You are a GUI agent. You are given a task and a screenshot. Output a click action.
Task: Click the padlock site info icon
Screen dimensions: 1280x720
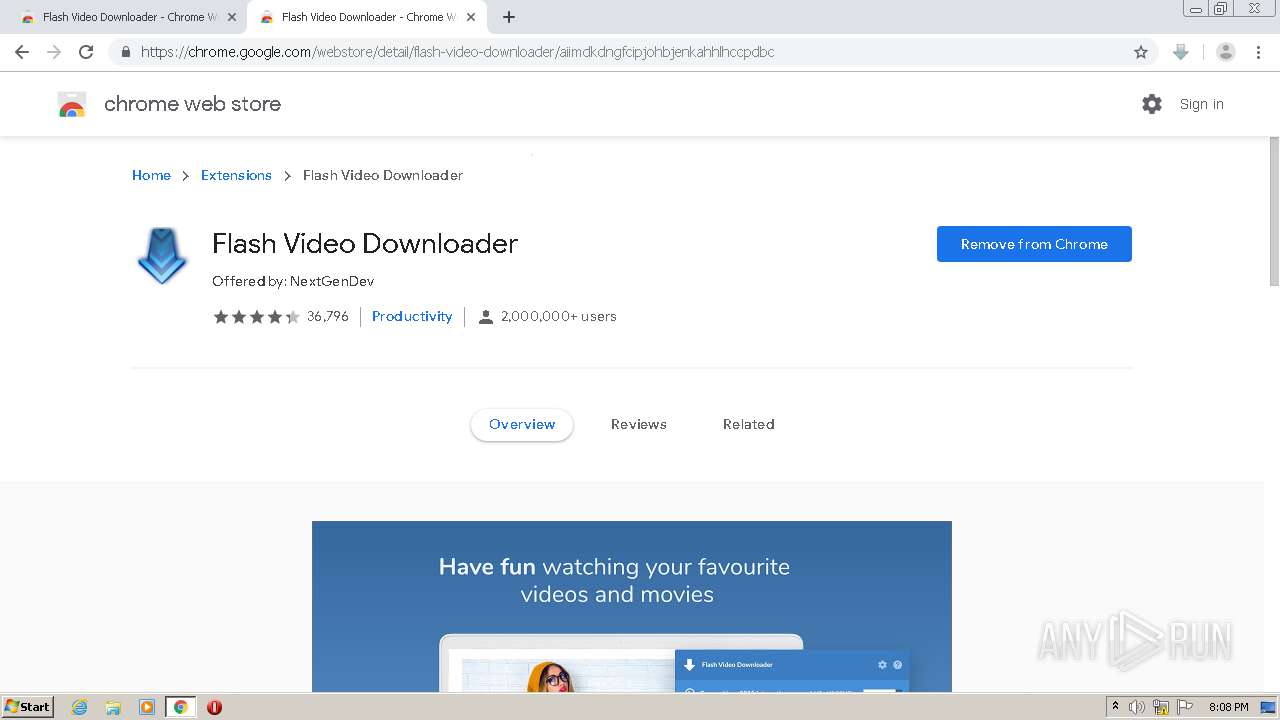point(125,52)
